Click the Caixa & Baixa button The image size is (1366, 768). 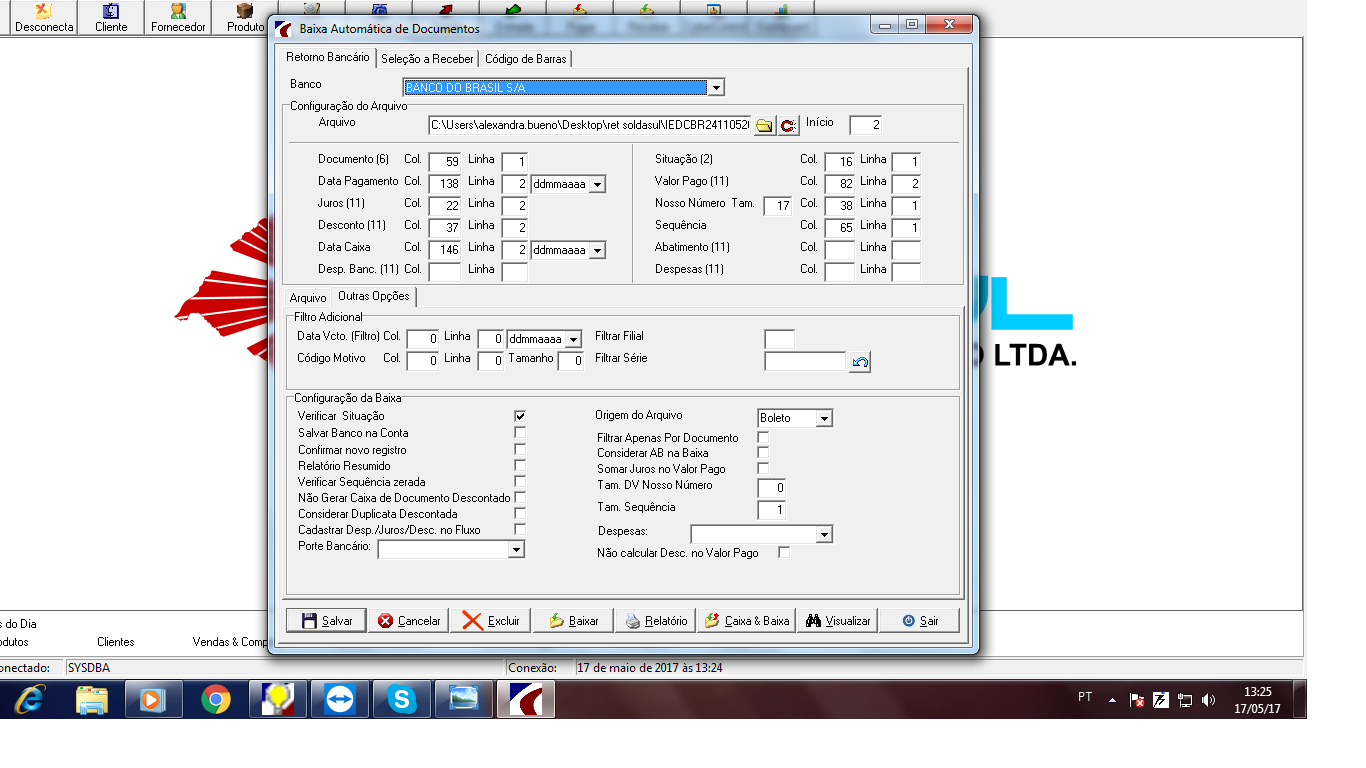coord(747,620)
